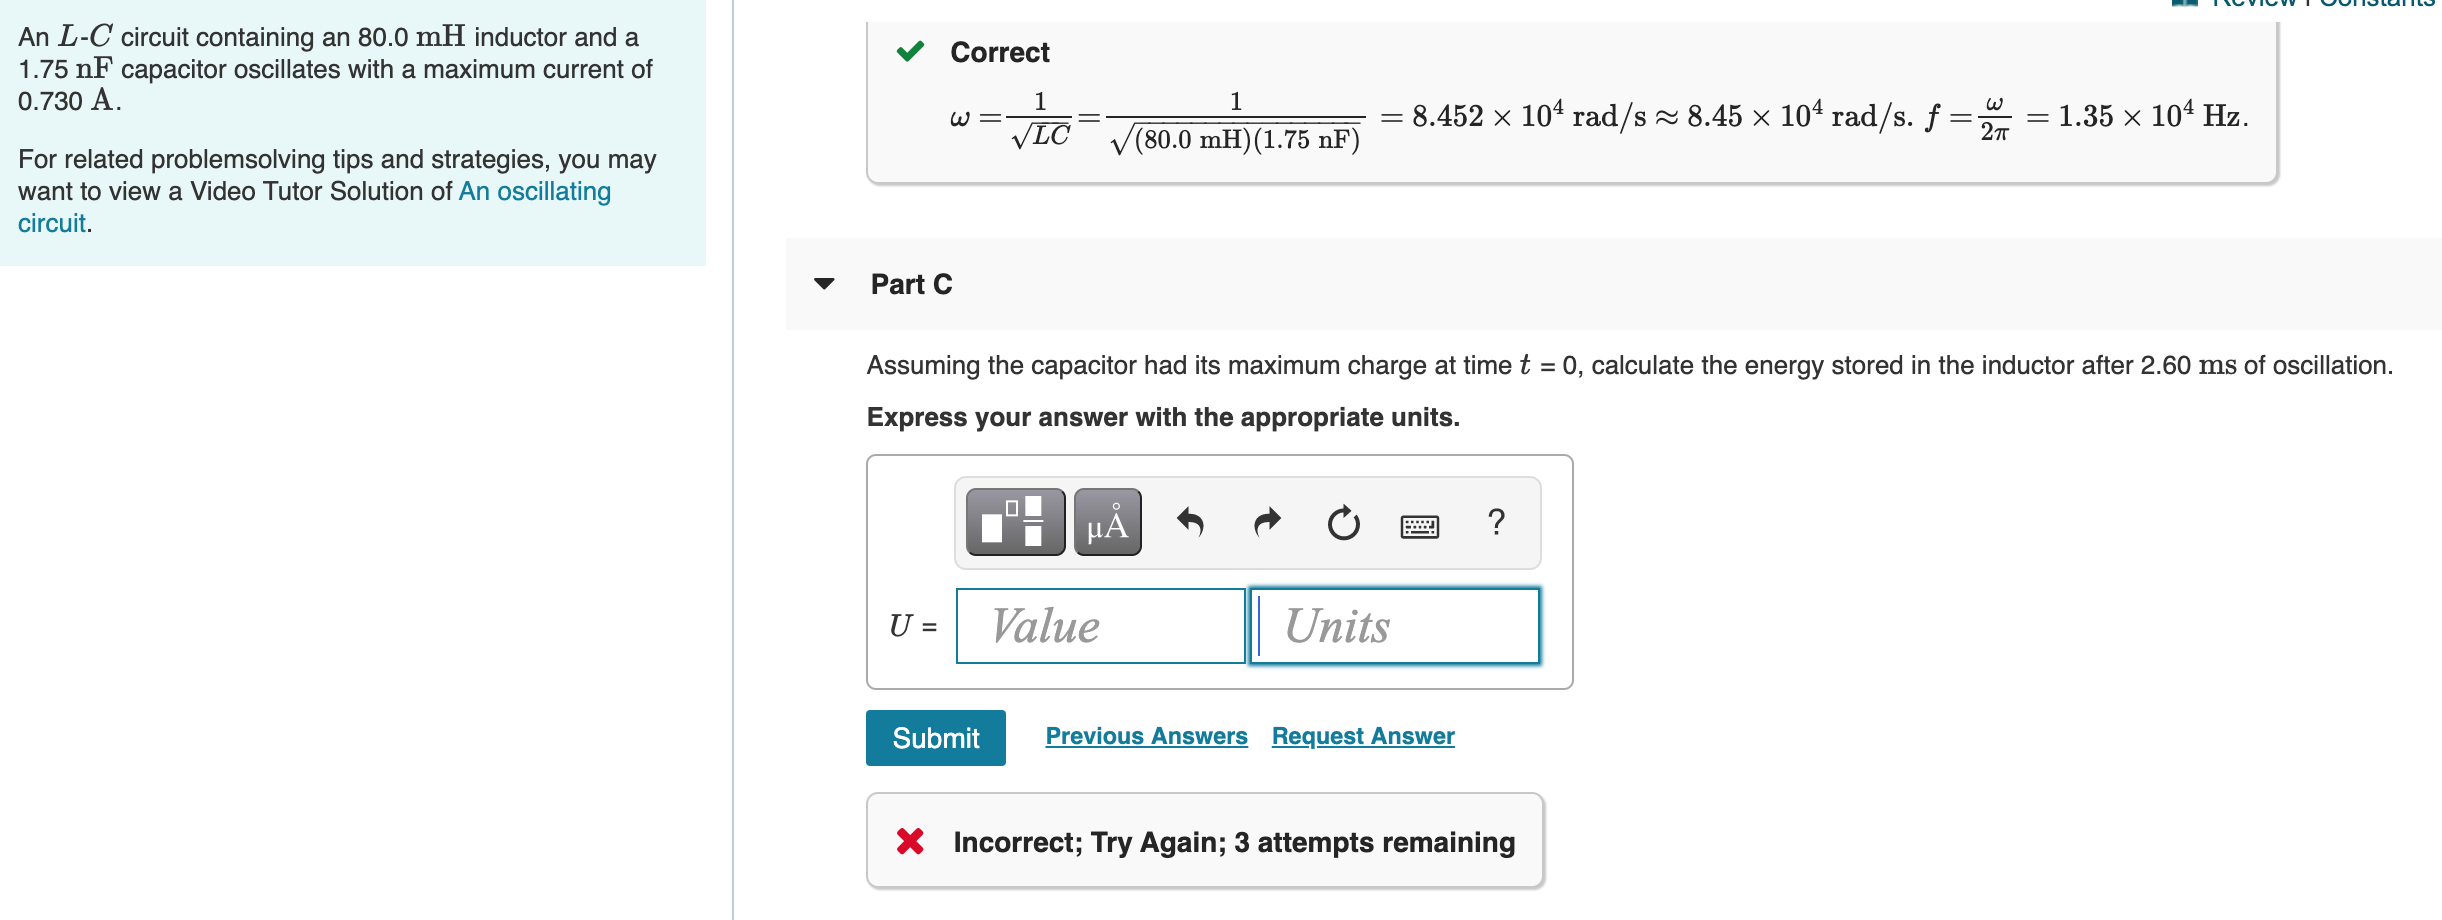Image resolution: width=2442 pixels, height=920 pixels.
Task: Open the units symbols (μÅ) icon
Action: coord(1106,523)
